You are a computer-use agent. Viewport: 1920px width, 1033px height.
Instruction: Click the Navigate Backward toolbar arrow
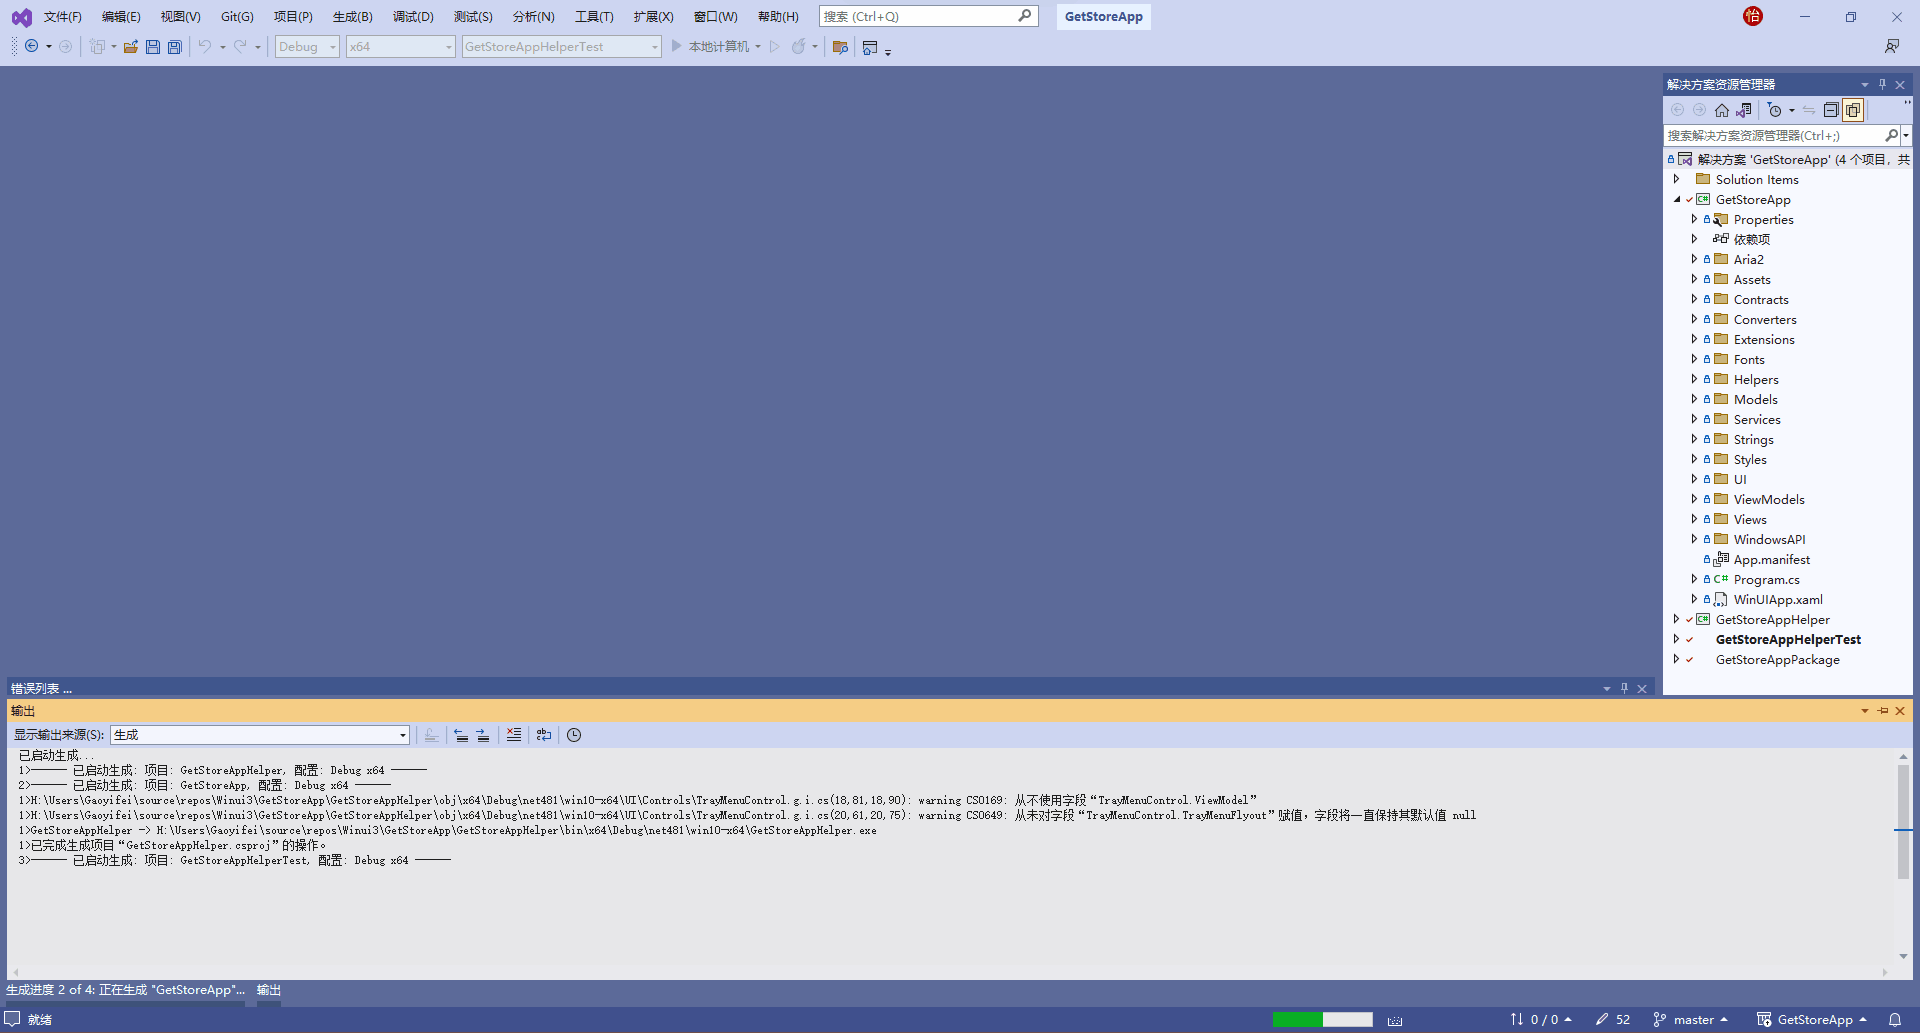pyautogui.click(x=32, y=47)
